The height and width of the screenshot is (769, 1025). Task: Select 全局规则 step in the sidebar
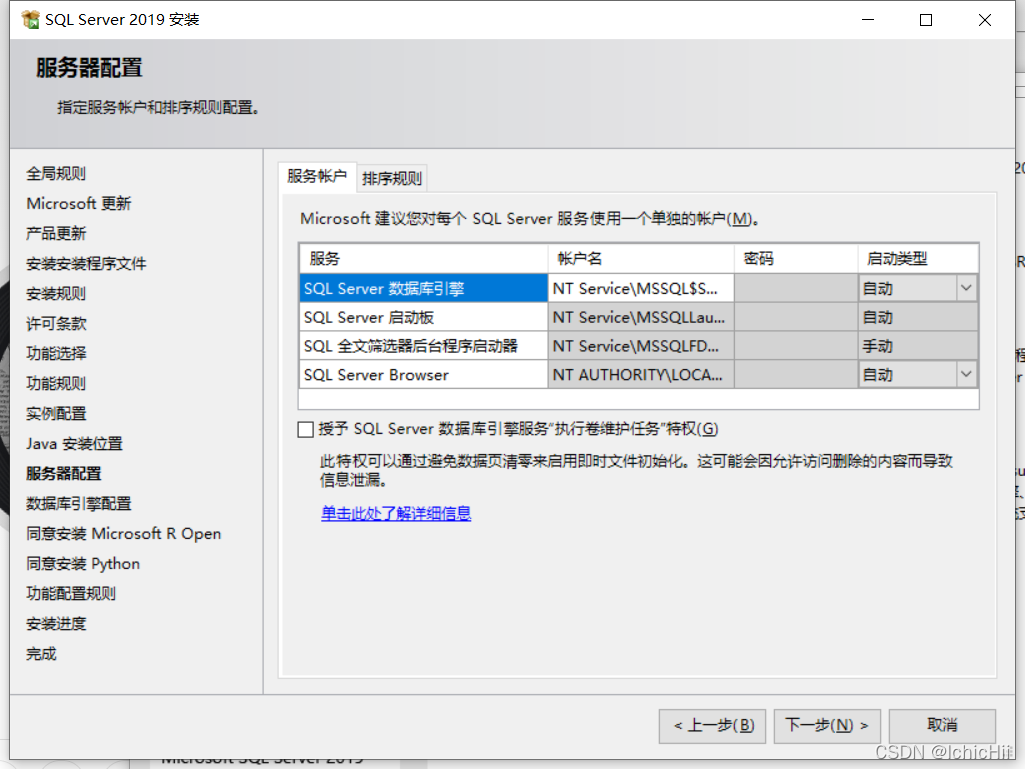[56, 174]
